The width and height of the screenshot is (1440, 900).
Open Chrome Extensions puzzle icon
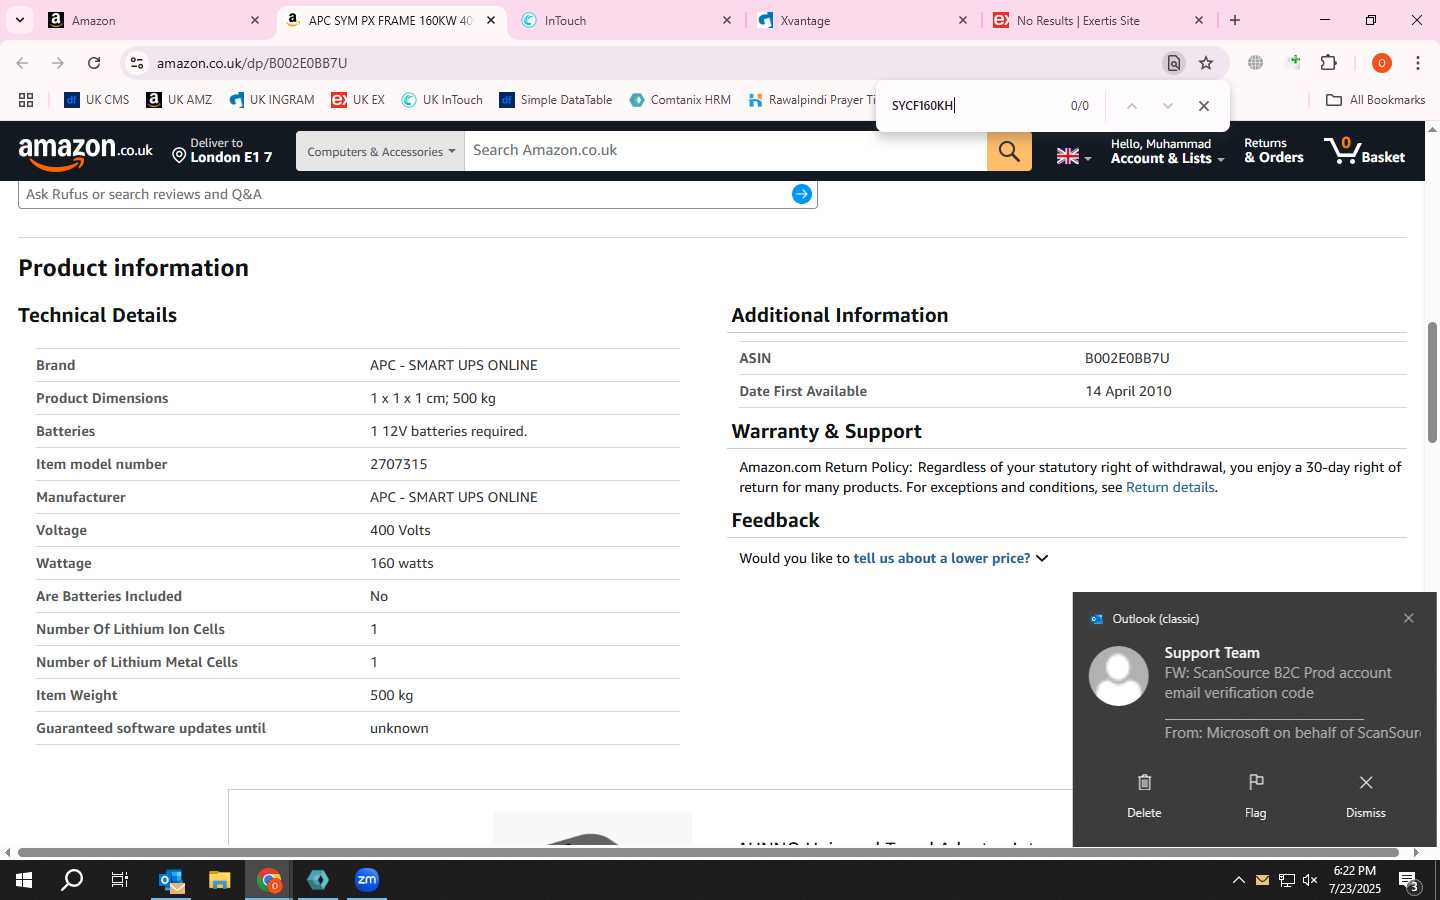click(x=1328, y=63)
